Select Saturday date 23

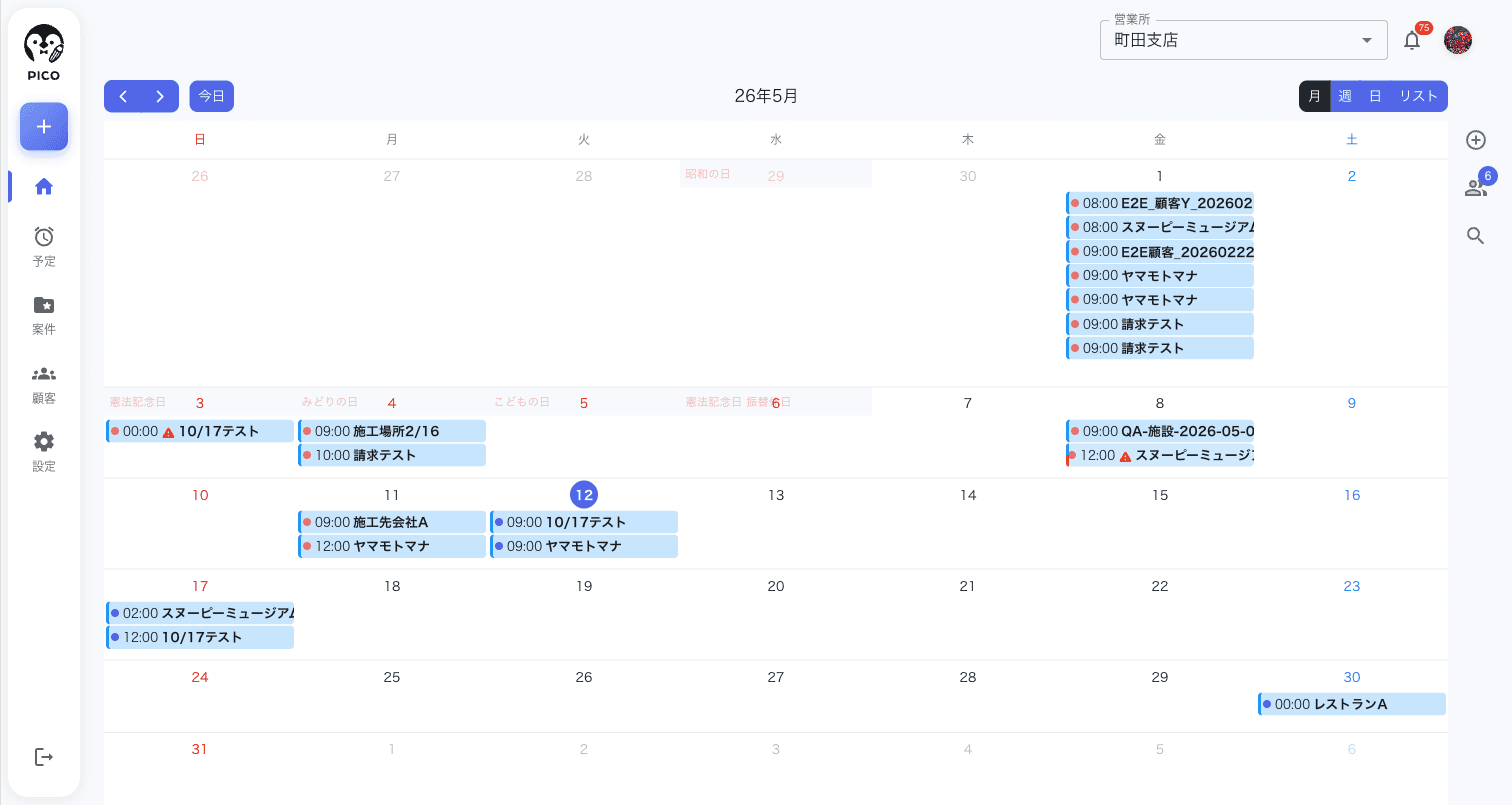[x=1352, y=586]
